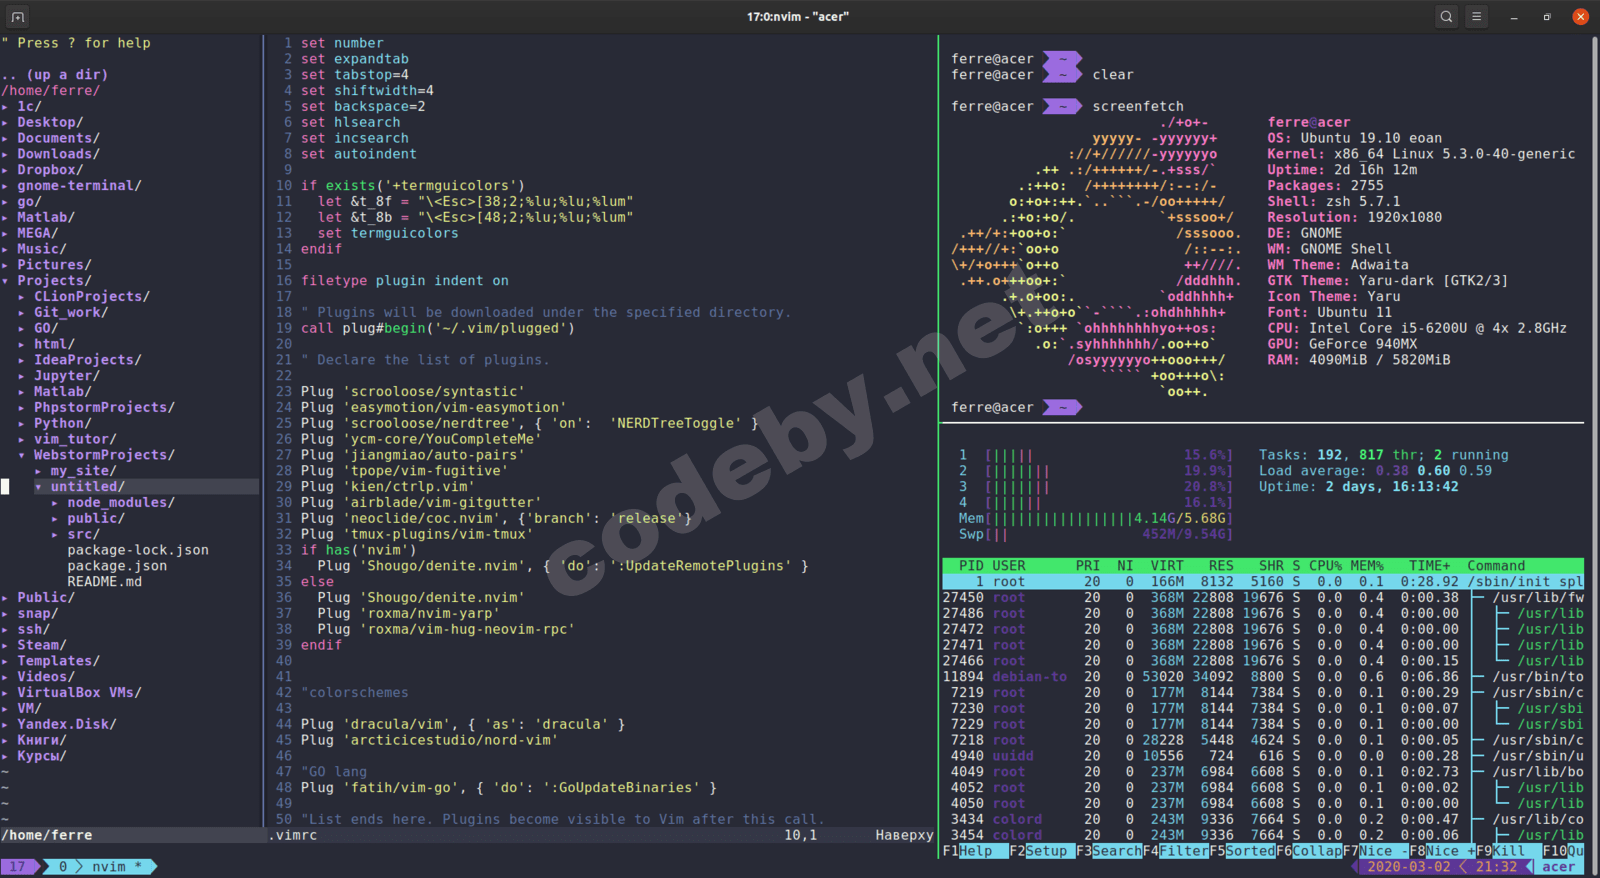Sort htop by the MEM% column header

tap(1367, 566)
